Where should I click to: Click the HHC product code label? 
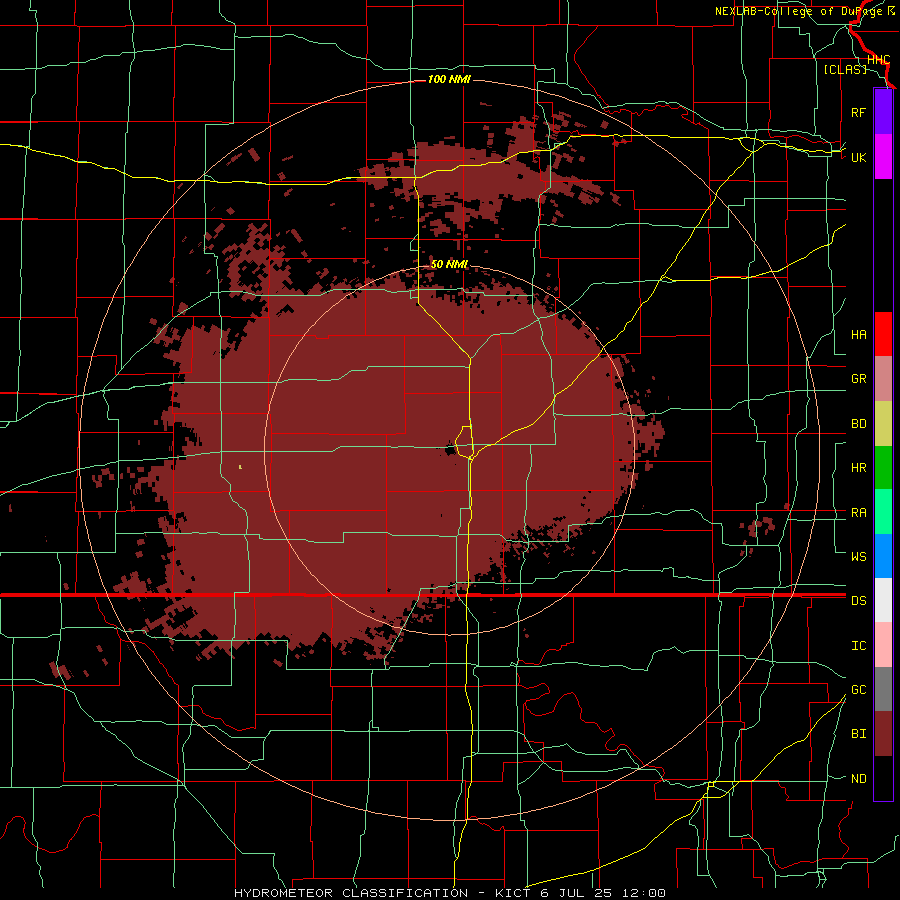point(878,60)
